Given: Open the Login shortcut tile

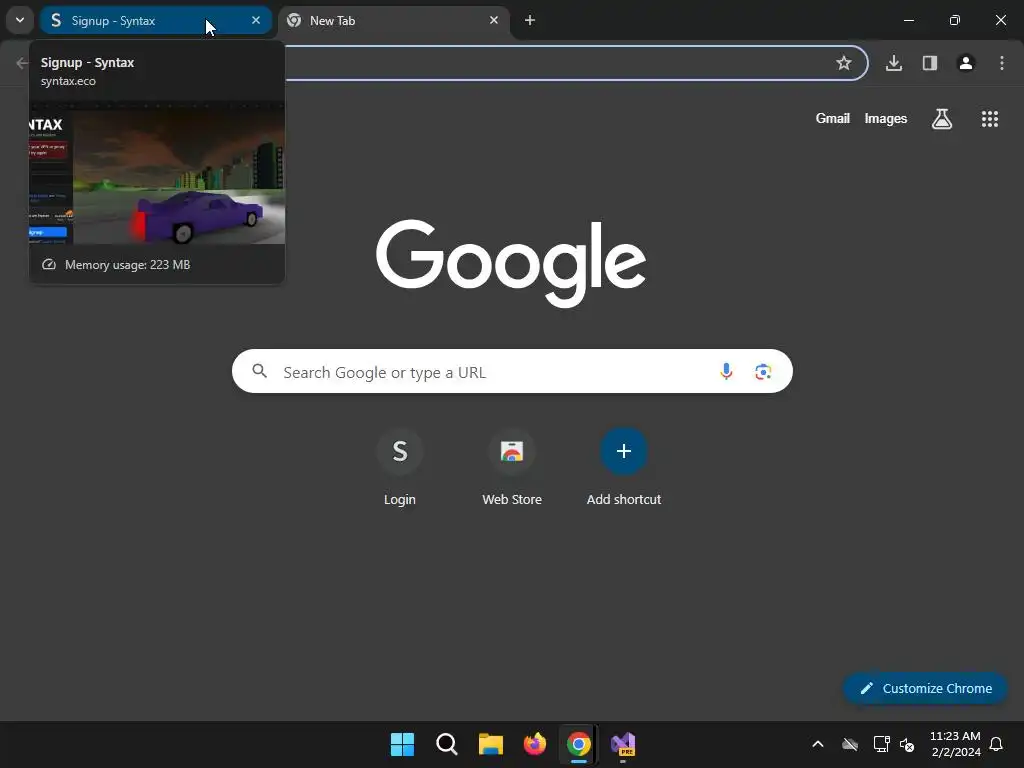Looking at the screenshot, I should click(x=400, y=467).
